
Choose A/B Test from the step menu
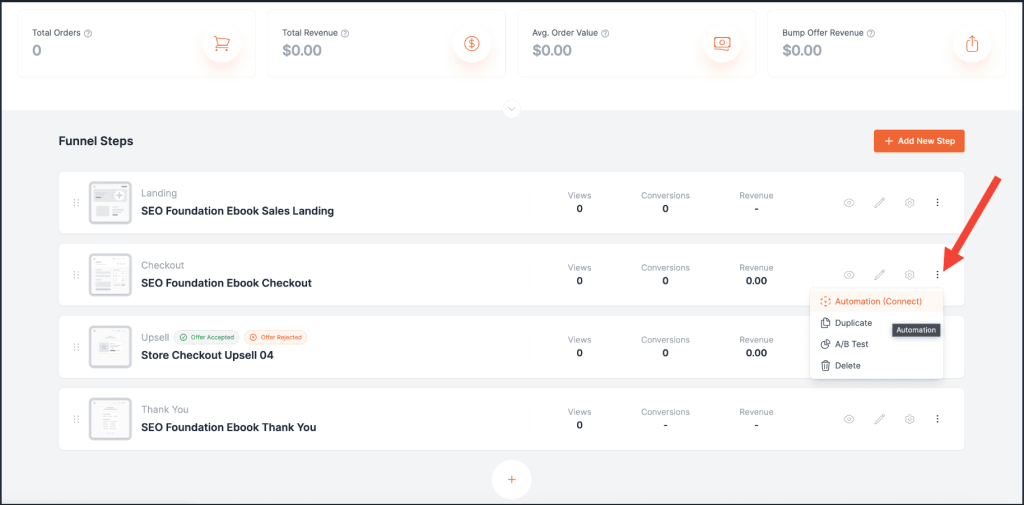pos(851,344)
